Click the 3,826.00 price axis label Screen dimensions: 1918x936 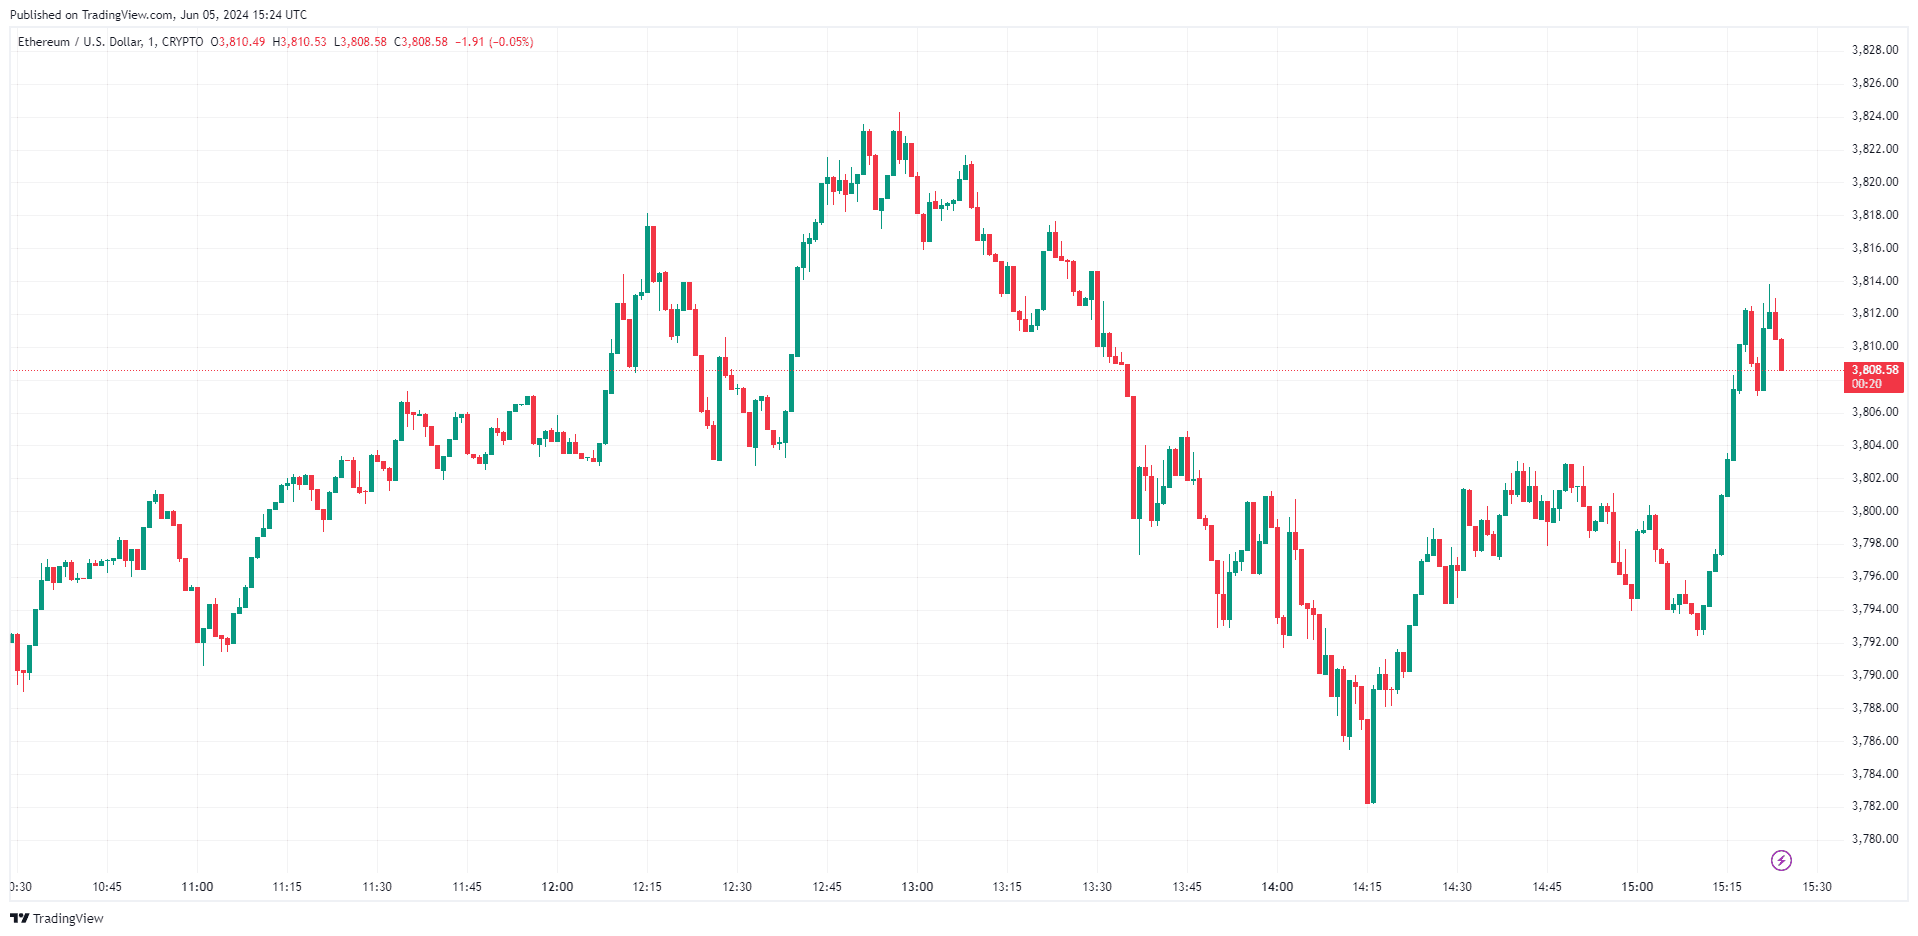click(x=1874, y=83)
